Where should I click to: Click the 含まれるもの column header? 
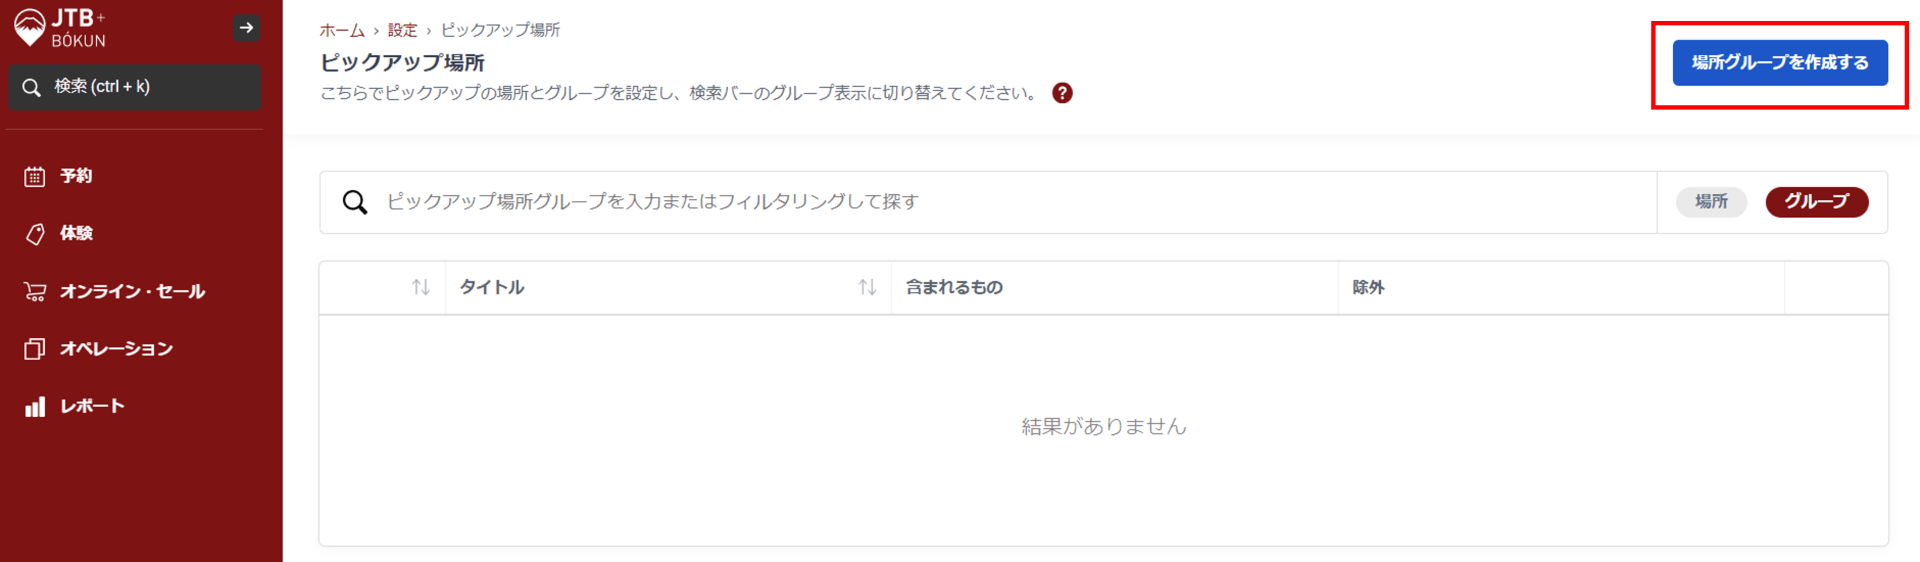[x=954, y=288]
